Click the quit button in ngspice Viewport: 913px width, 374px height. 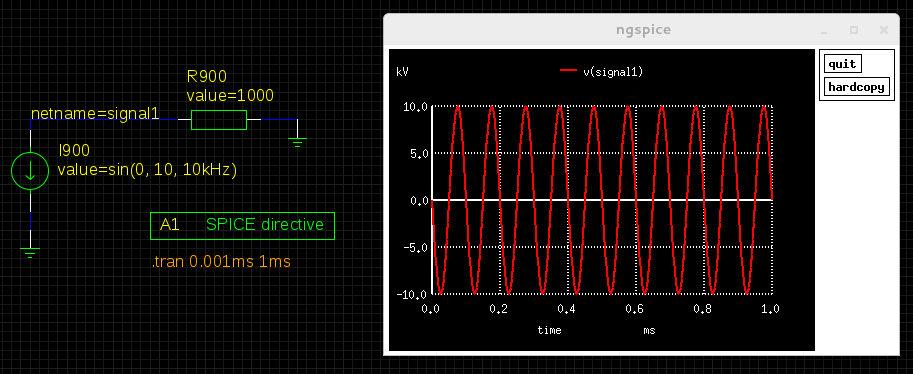pos(842,64)
